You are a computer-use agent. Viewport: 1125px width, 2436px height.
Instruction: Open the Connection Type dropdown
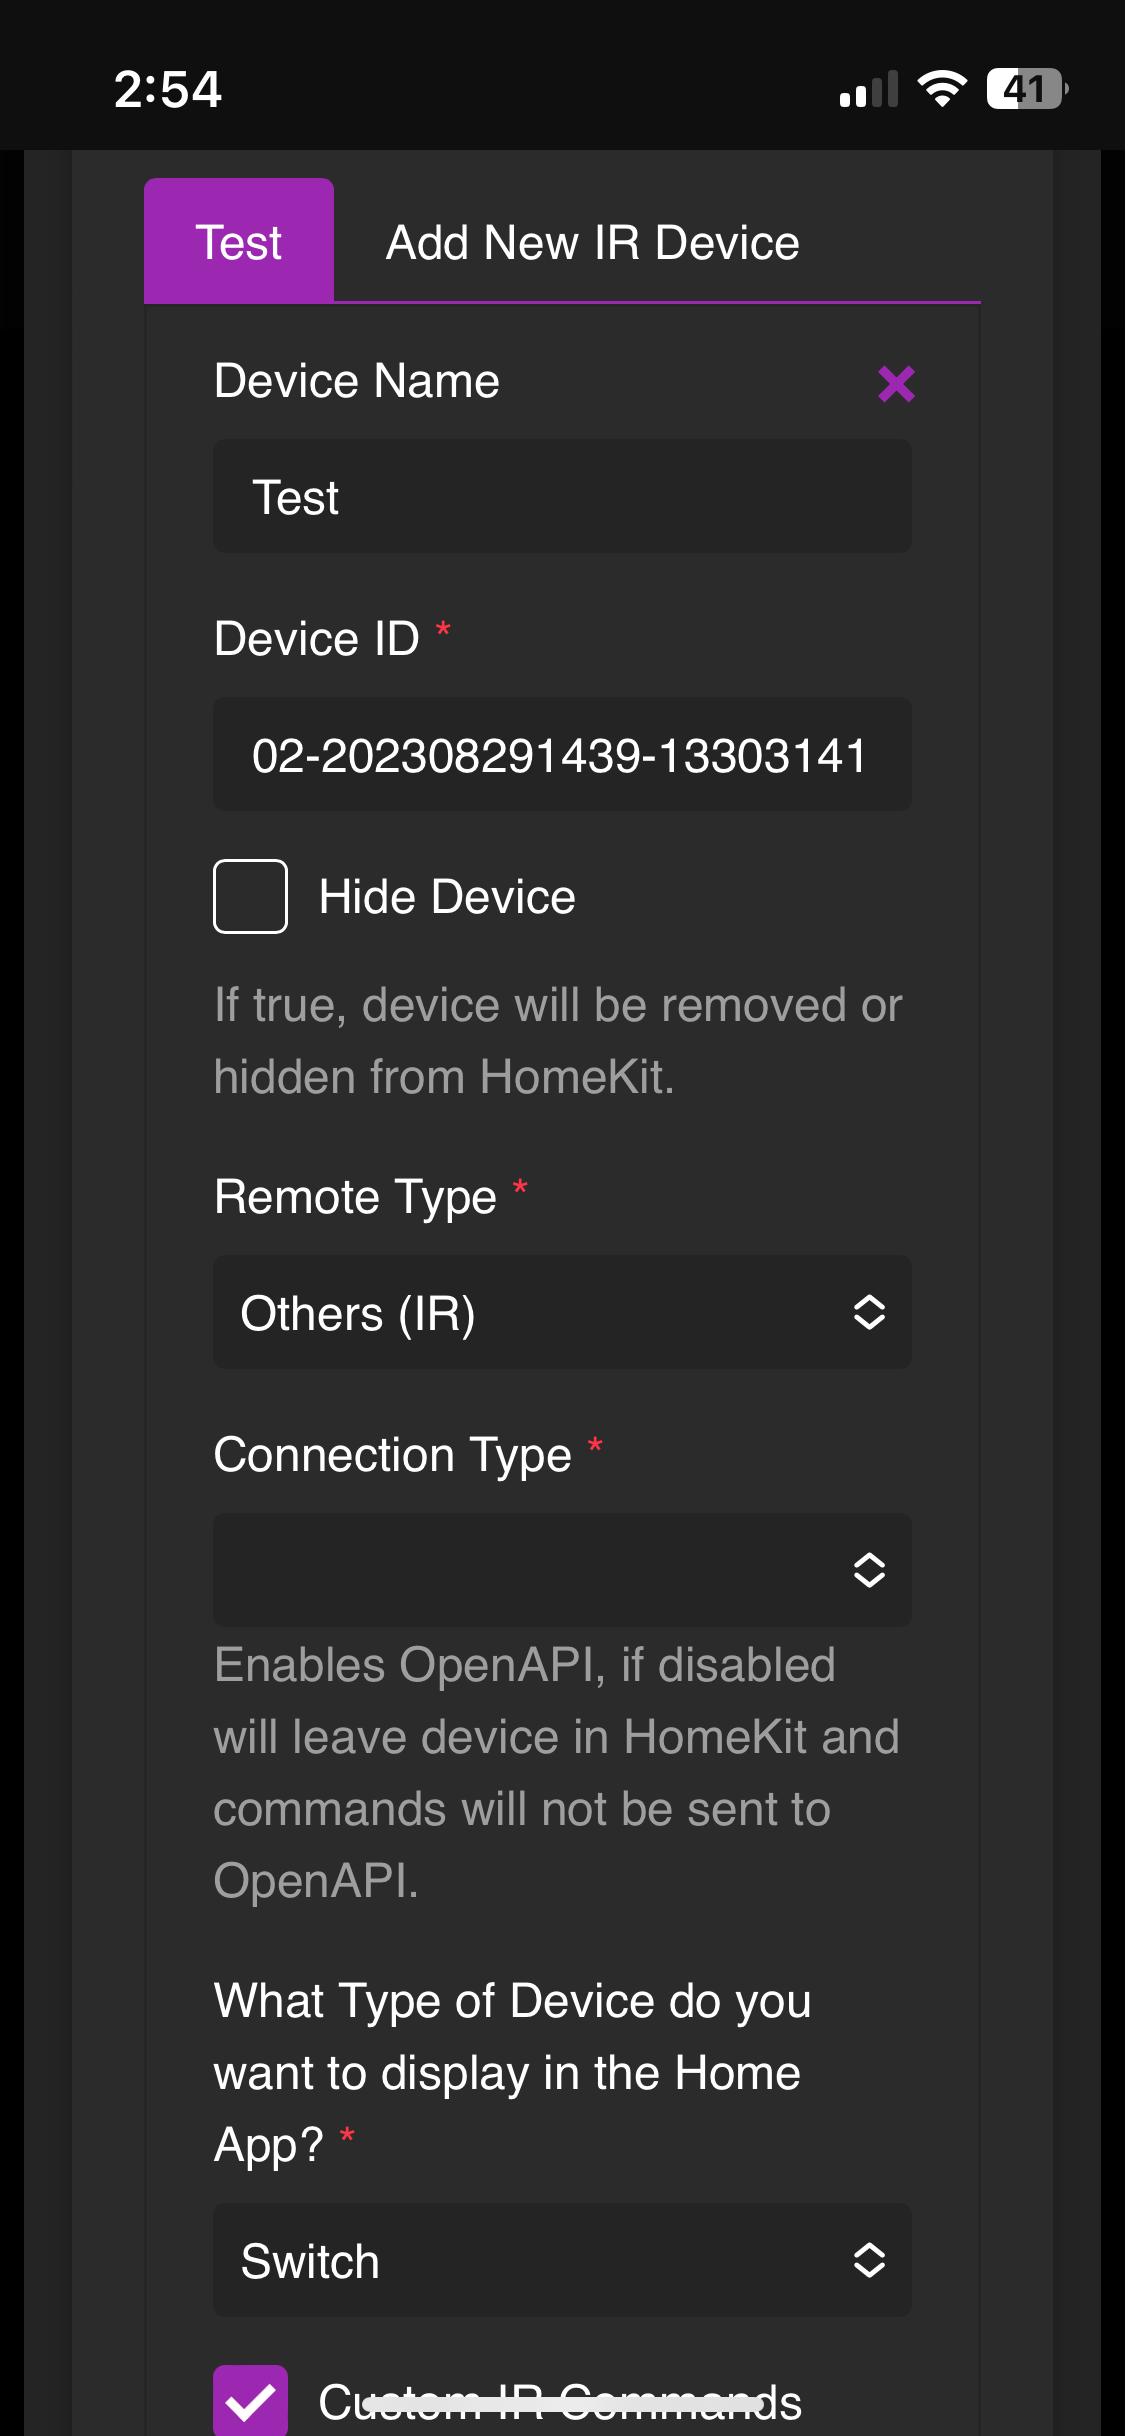tap(561, 1570)
